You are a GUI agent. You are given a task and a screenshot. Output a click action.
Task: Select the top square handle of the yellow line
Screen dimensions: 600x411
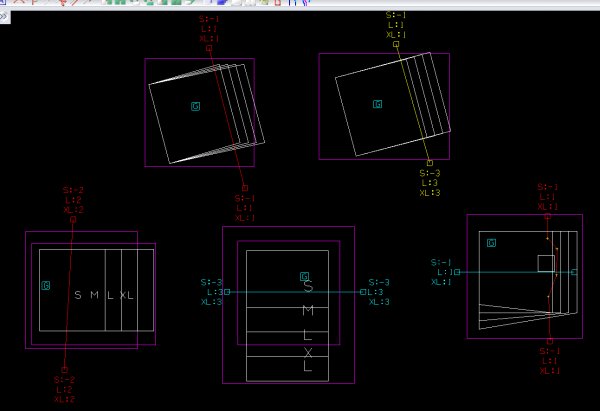396,45
